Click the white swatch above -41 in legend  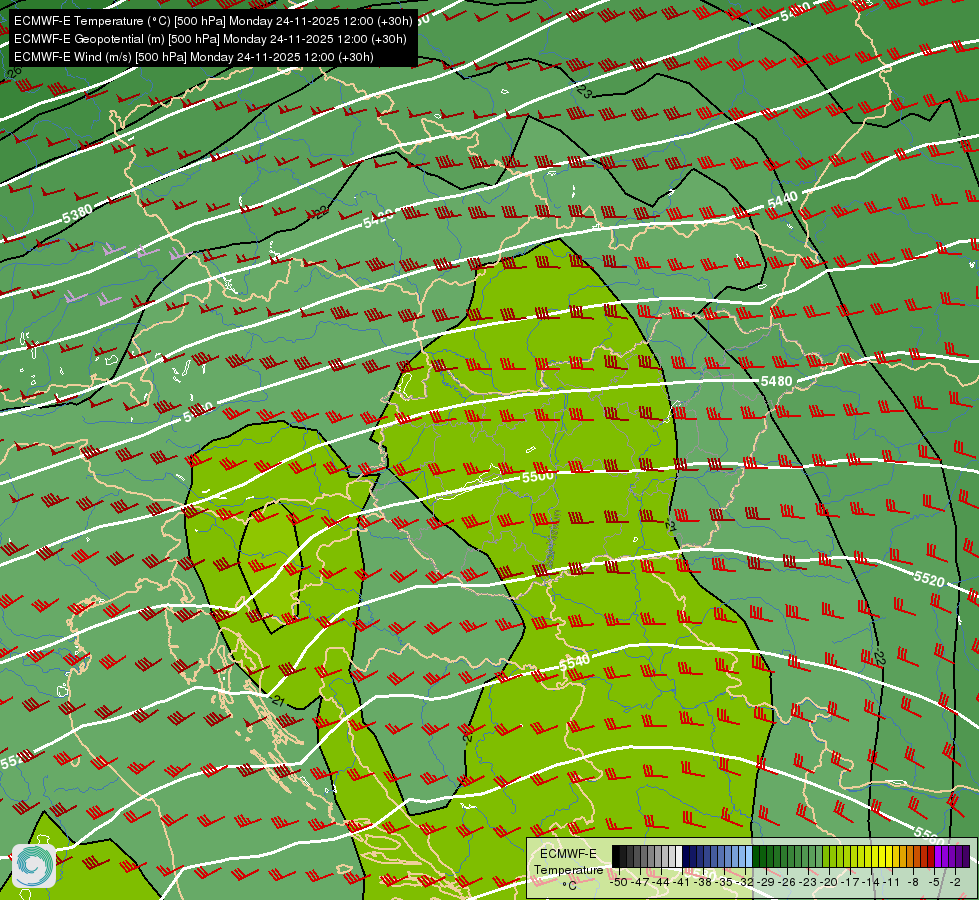tap(679, 856)
